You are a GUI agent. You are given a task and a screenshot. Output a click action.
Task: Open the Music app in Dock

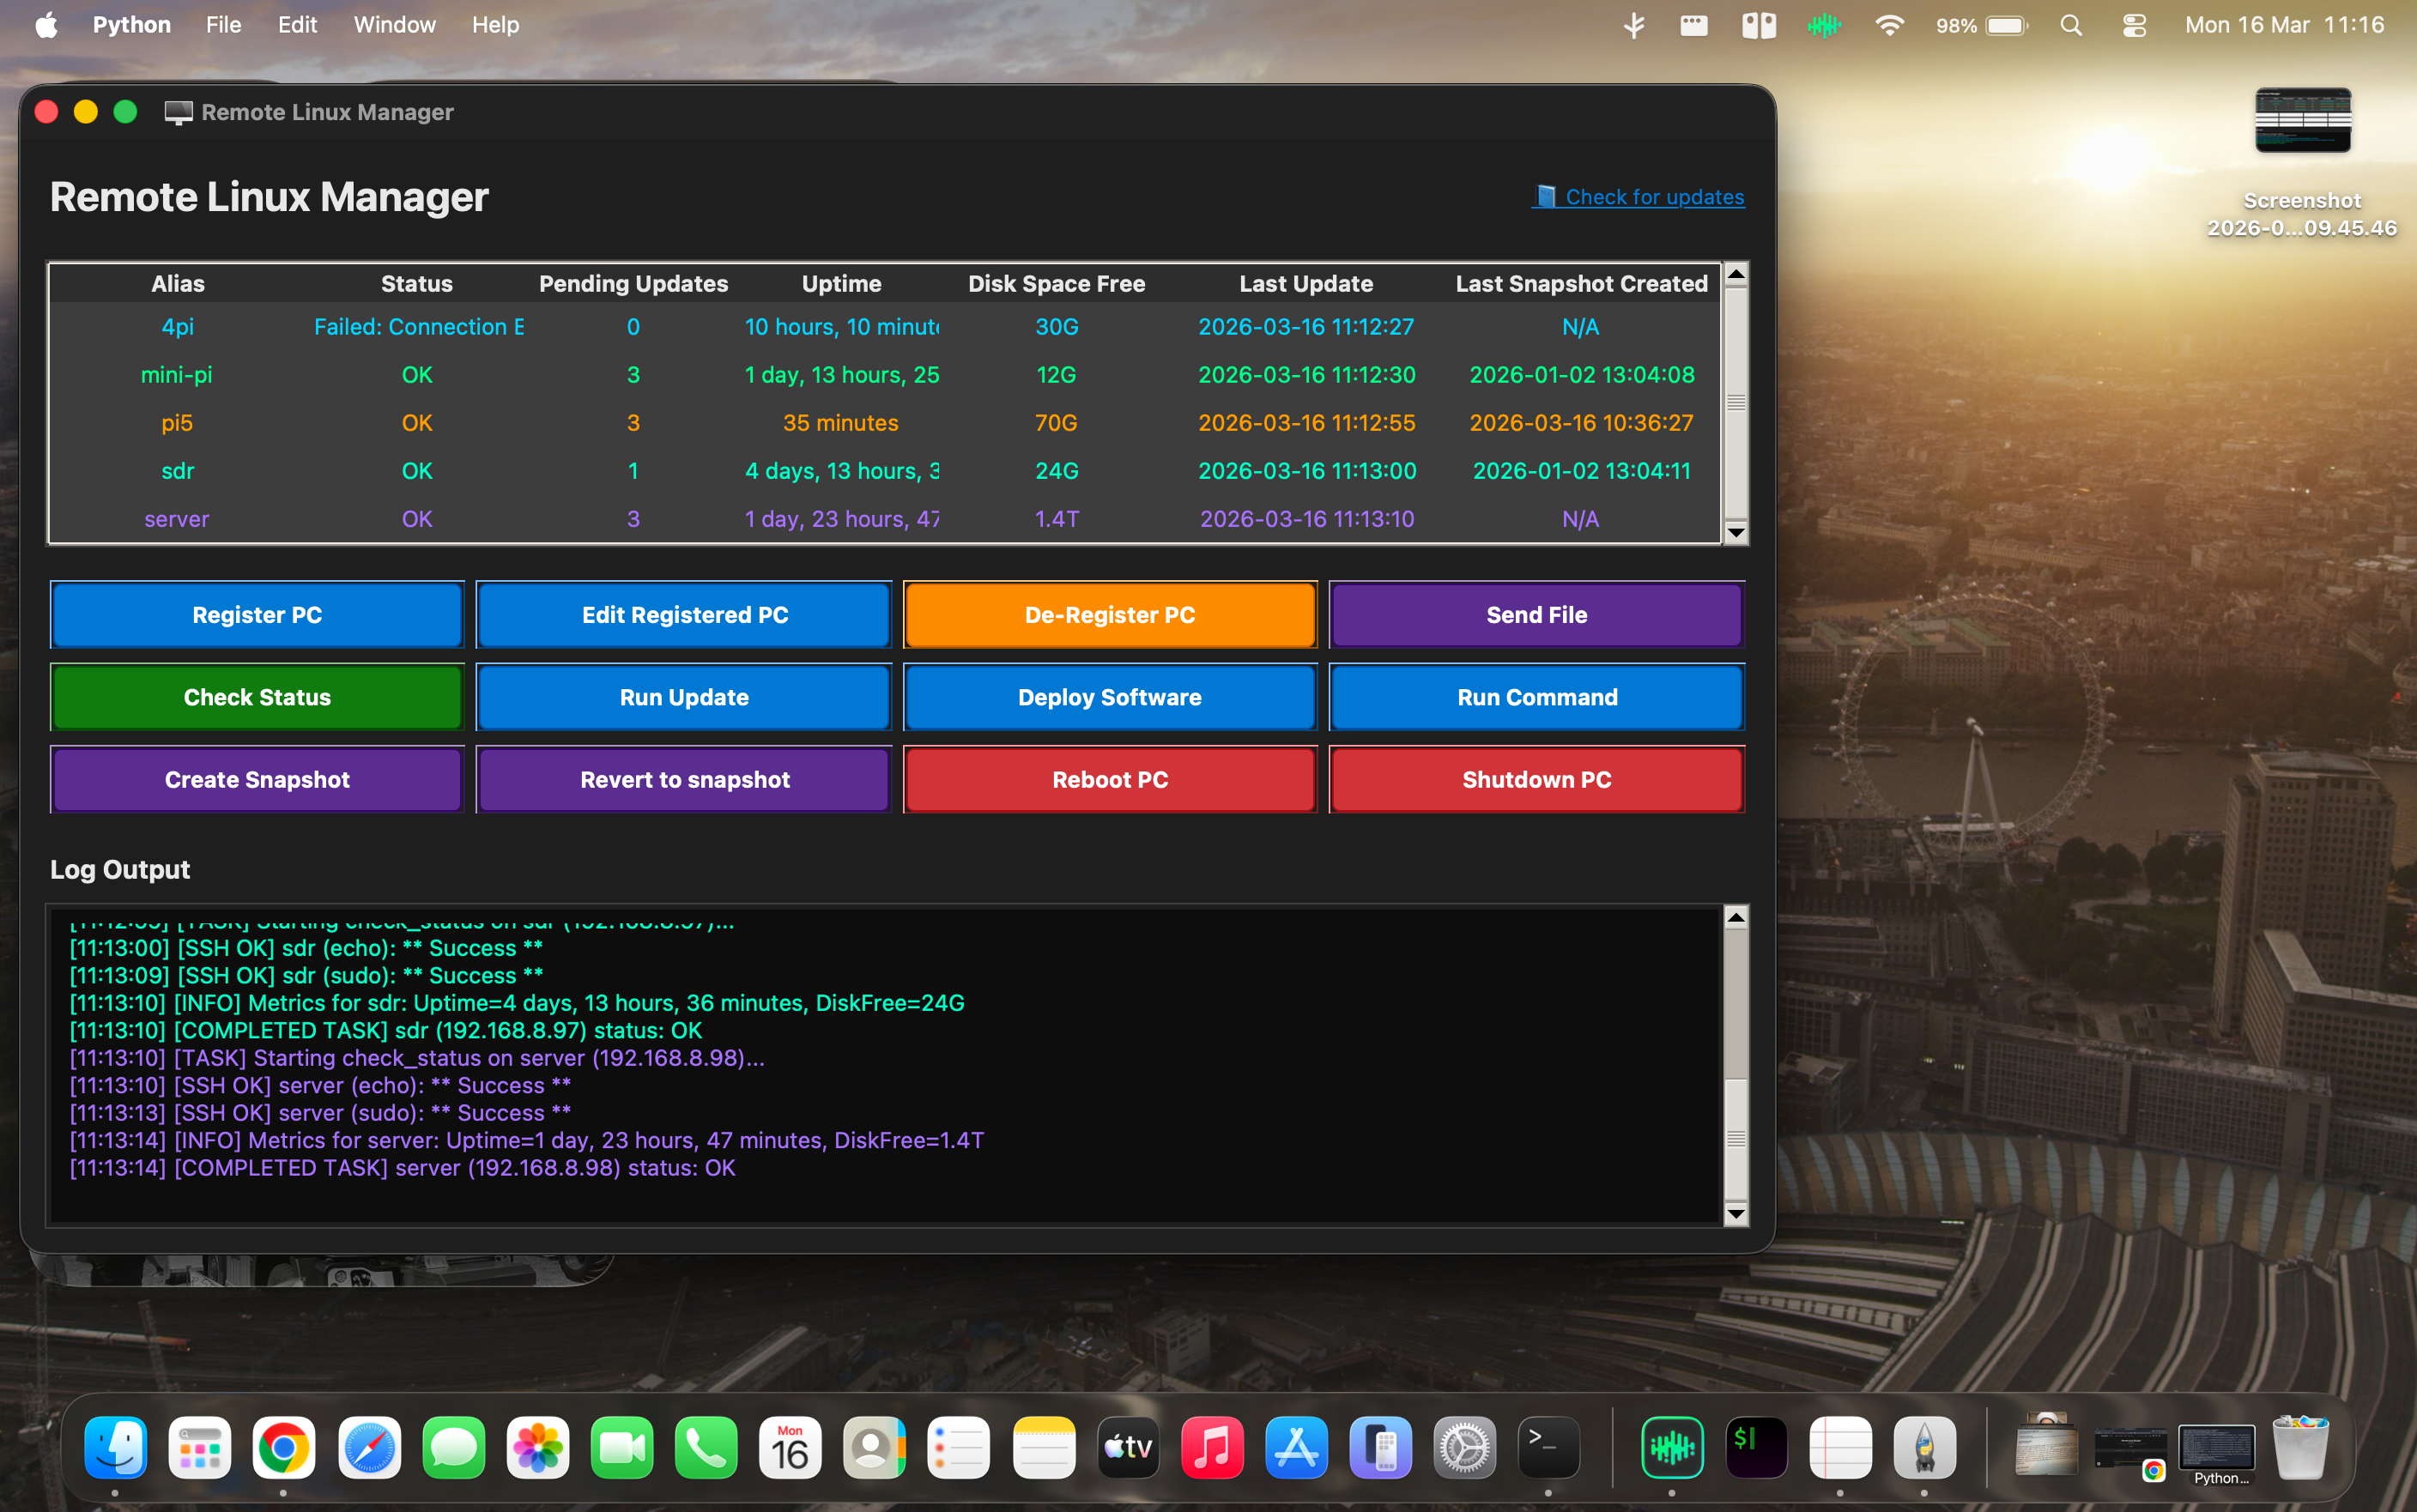click(1212, 1447)
